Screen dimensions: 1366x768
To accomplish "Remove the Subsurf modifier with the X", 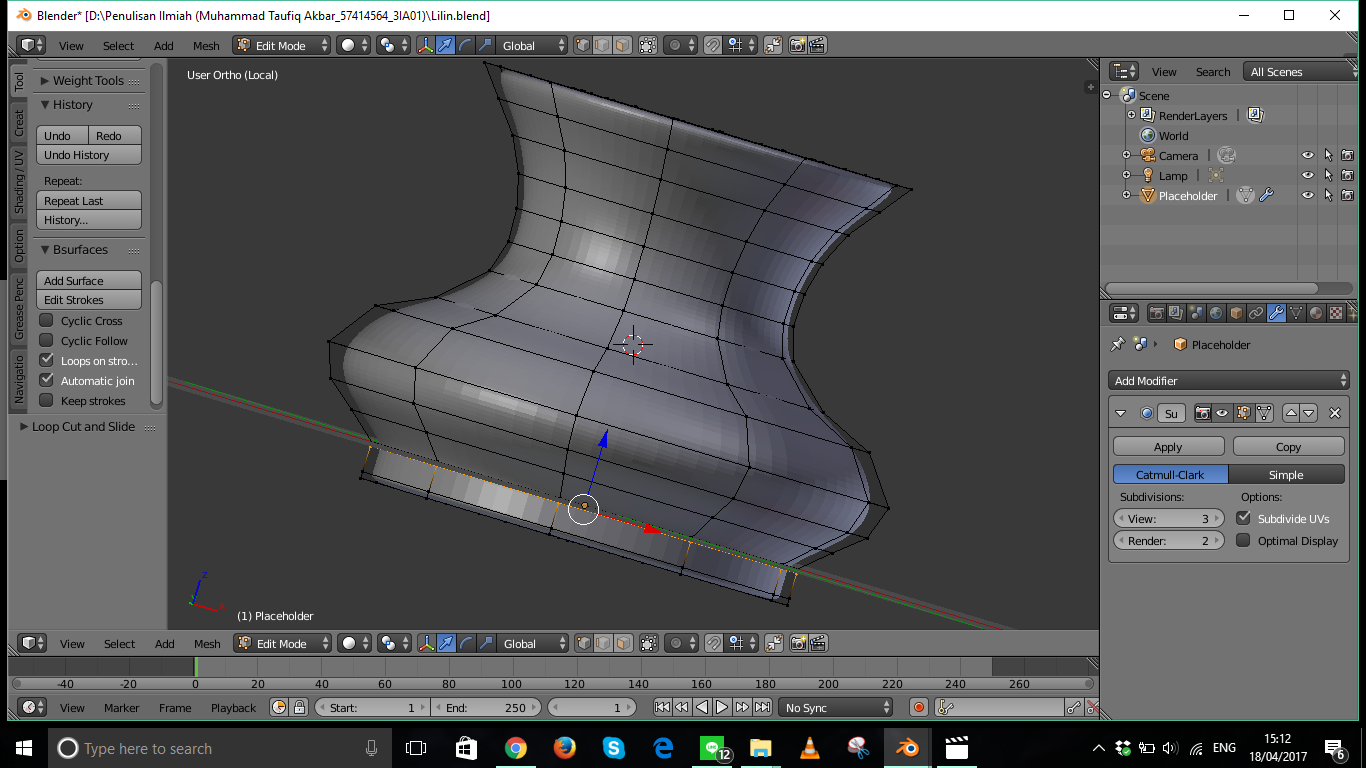I will 1334,413.
